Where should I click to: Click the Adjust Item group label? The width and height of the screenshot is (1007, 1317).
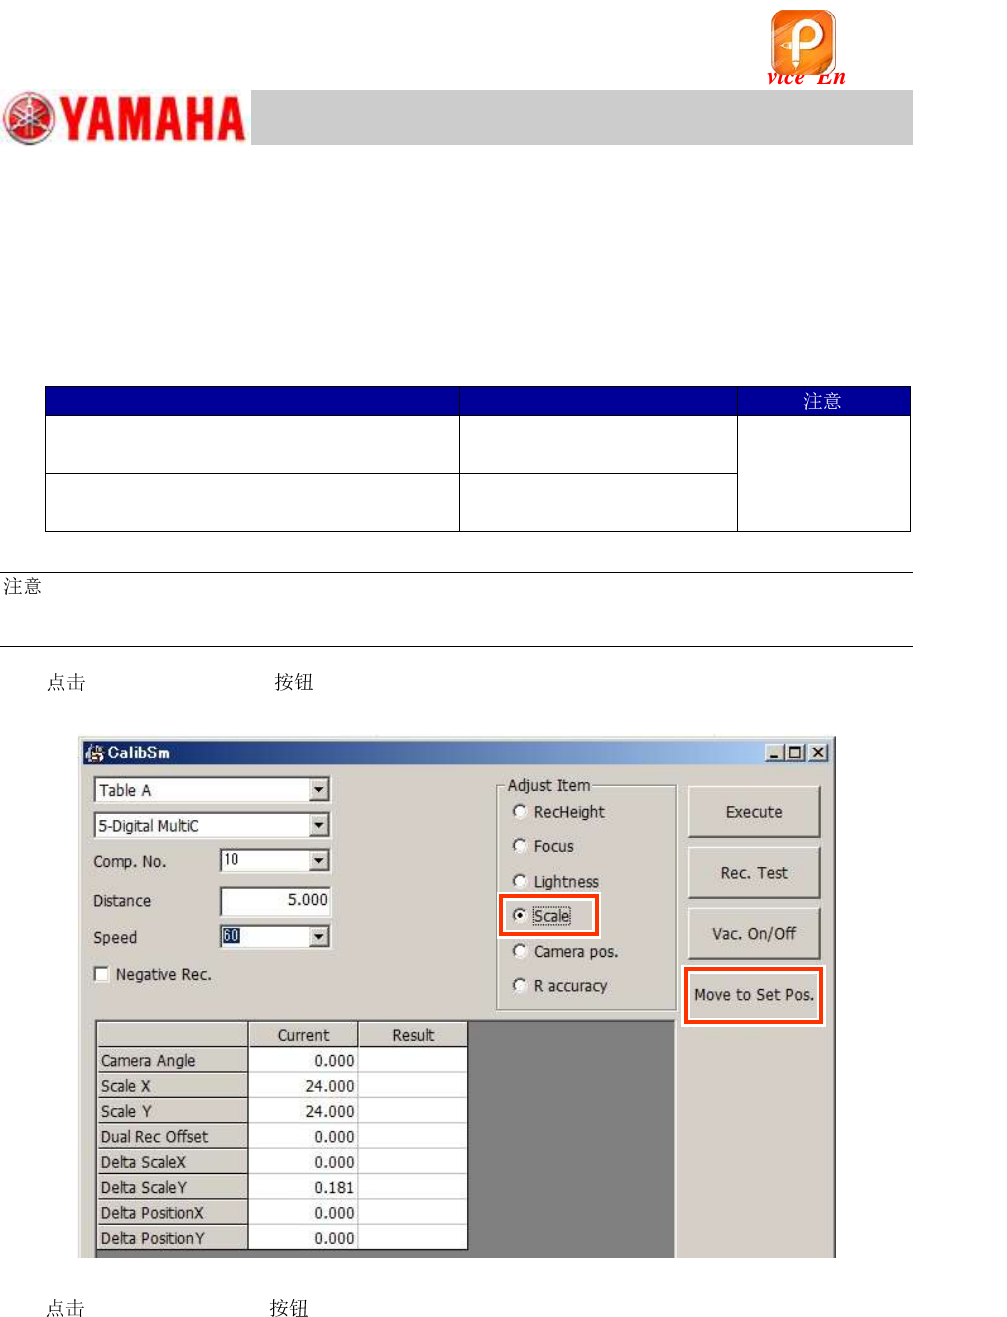click(549, 785)
